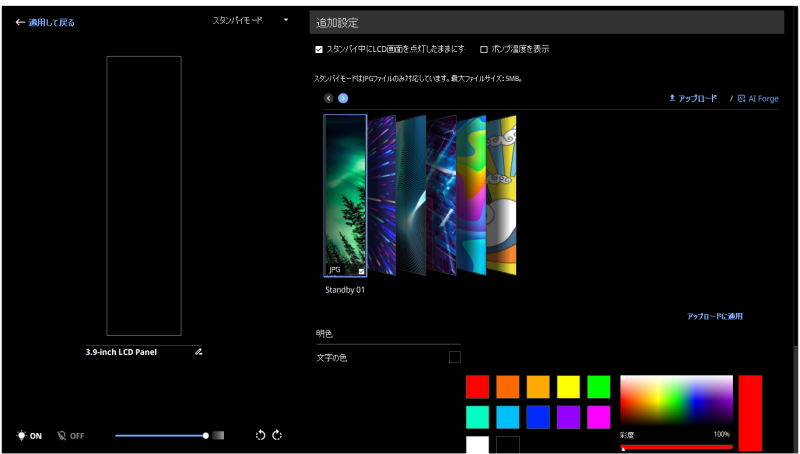
Task: Select the Standby 01 aurora thumbnail
Action: click(x=345, y=195)
